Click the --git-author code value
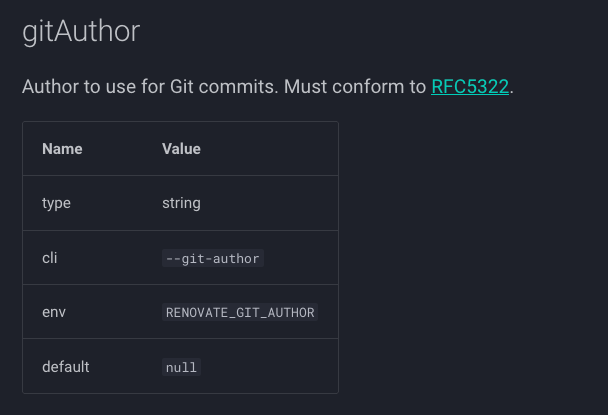The width and height of the screenshot is (608, 415). pyautogui.click(x=212, y=258)
